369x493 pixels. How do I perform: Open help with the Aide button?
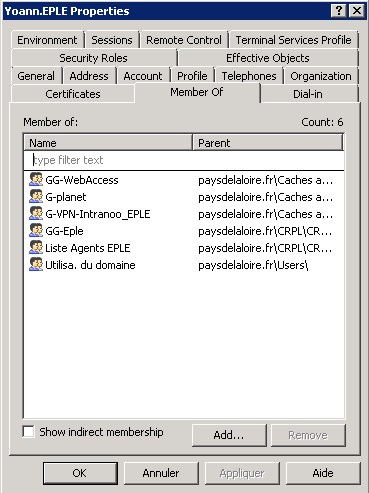323,473
